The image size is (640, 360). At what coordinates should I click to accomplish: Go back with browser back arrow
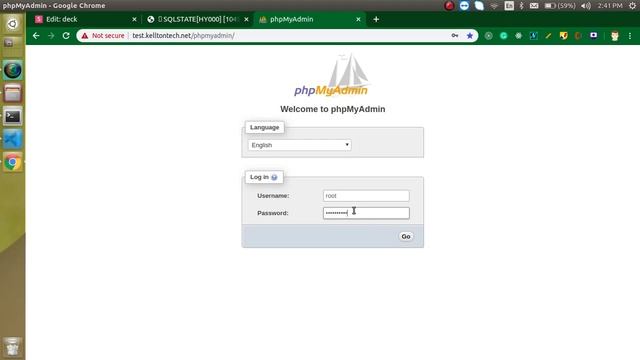pyautogui.click(x=36, y=36)
